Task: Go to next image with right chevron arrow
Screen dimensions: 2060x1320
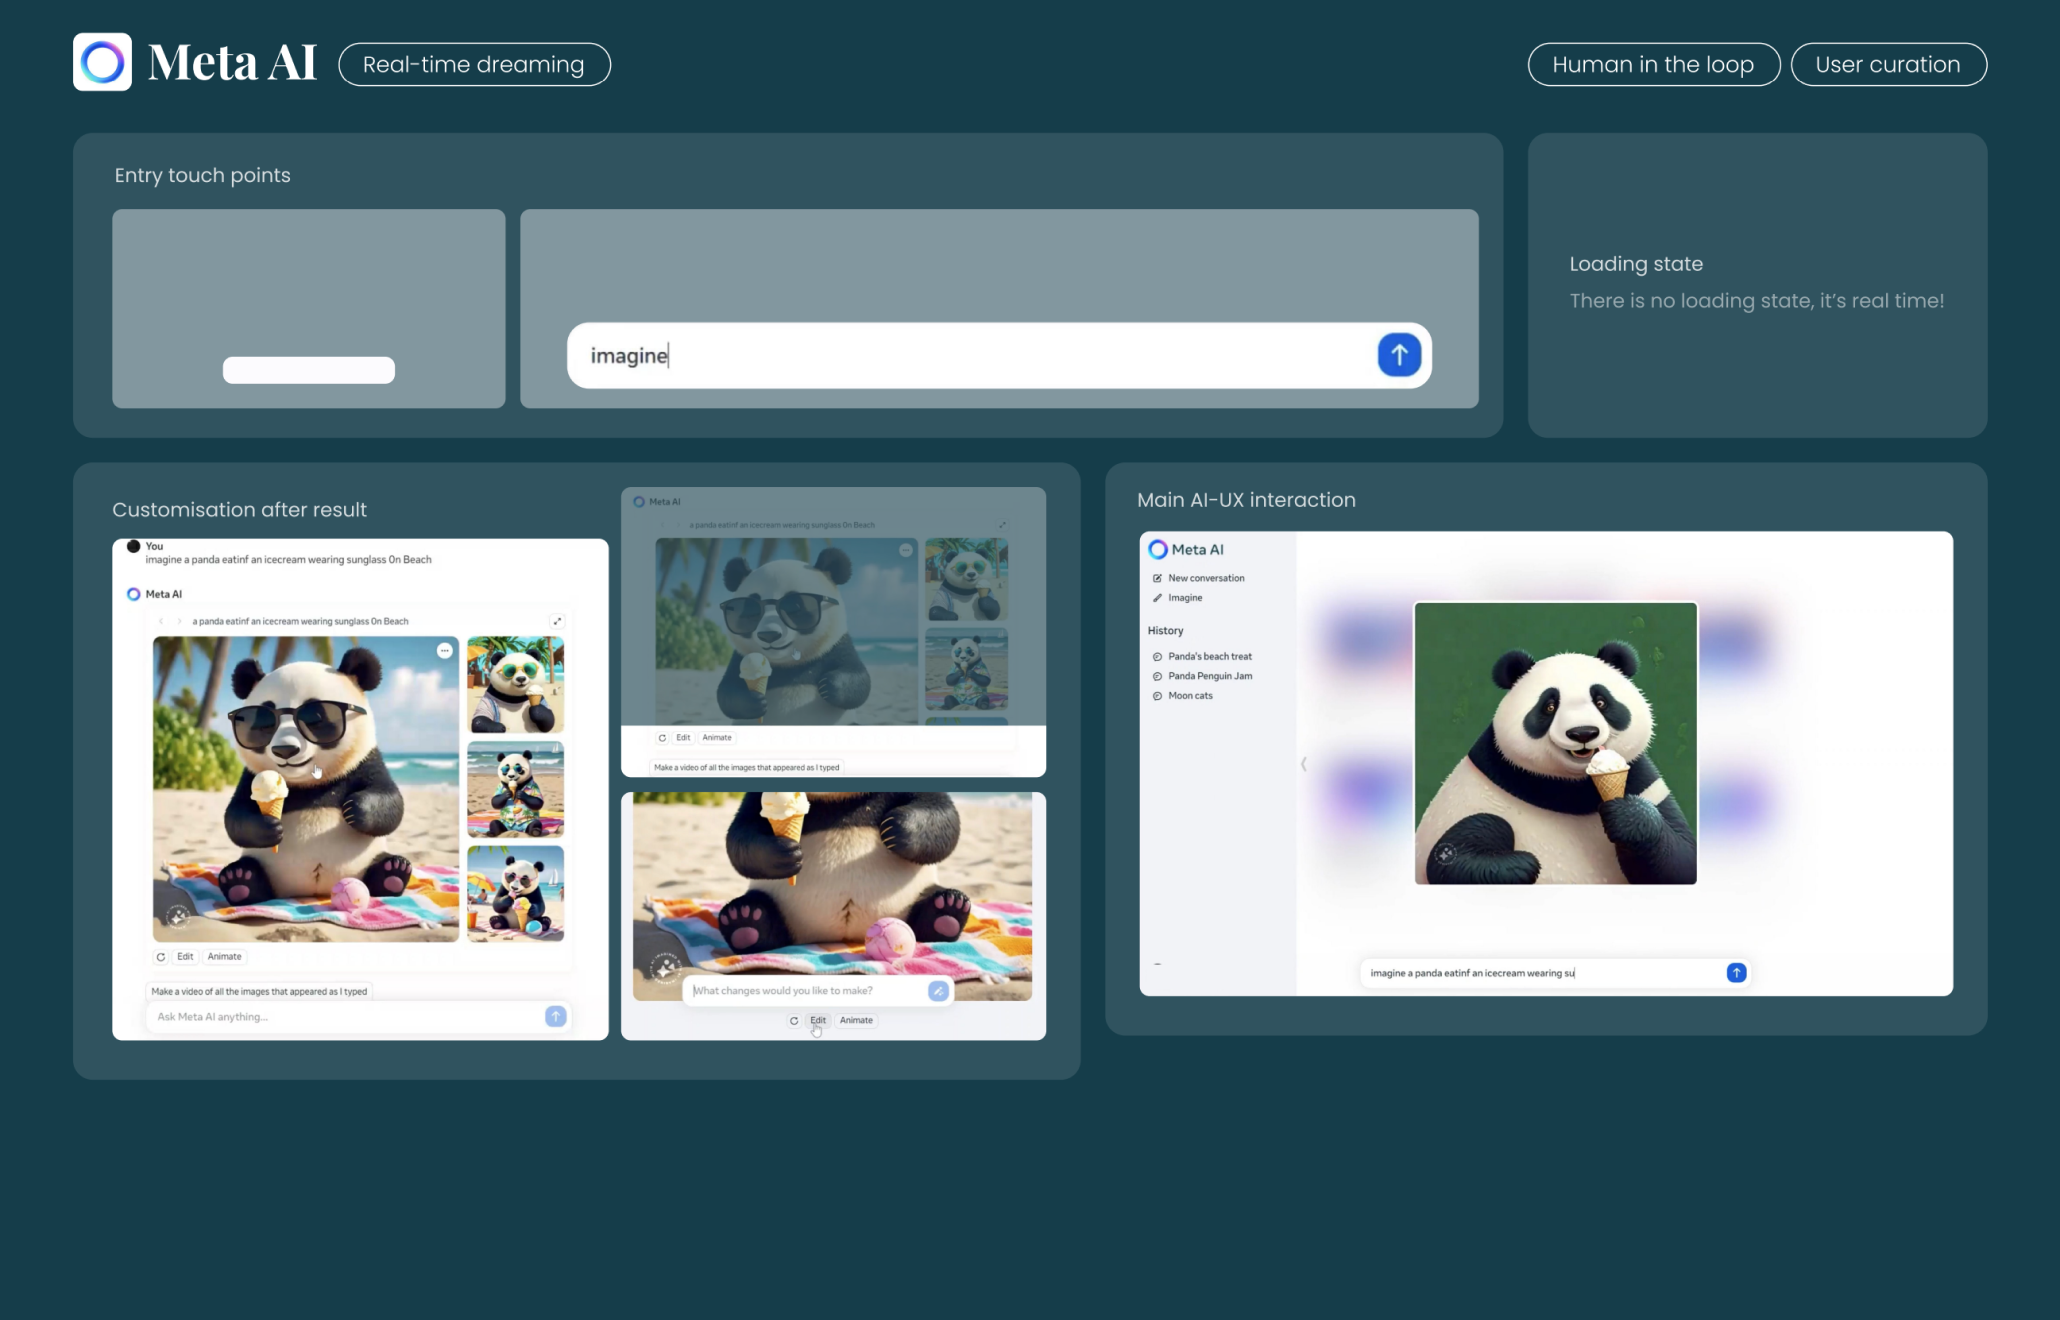Action: click(180, 621)
